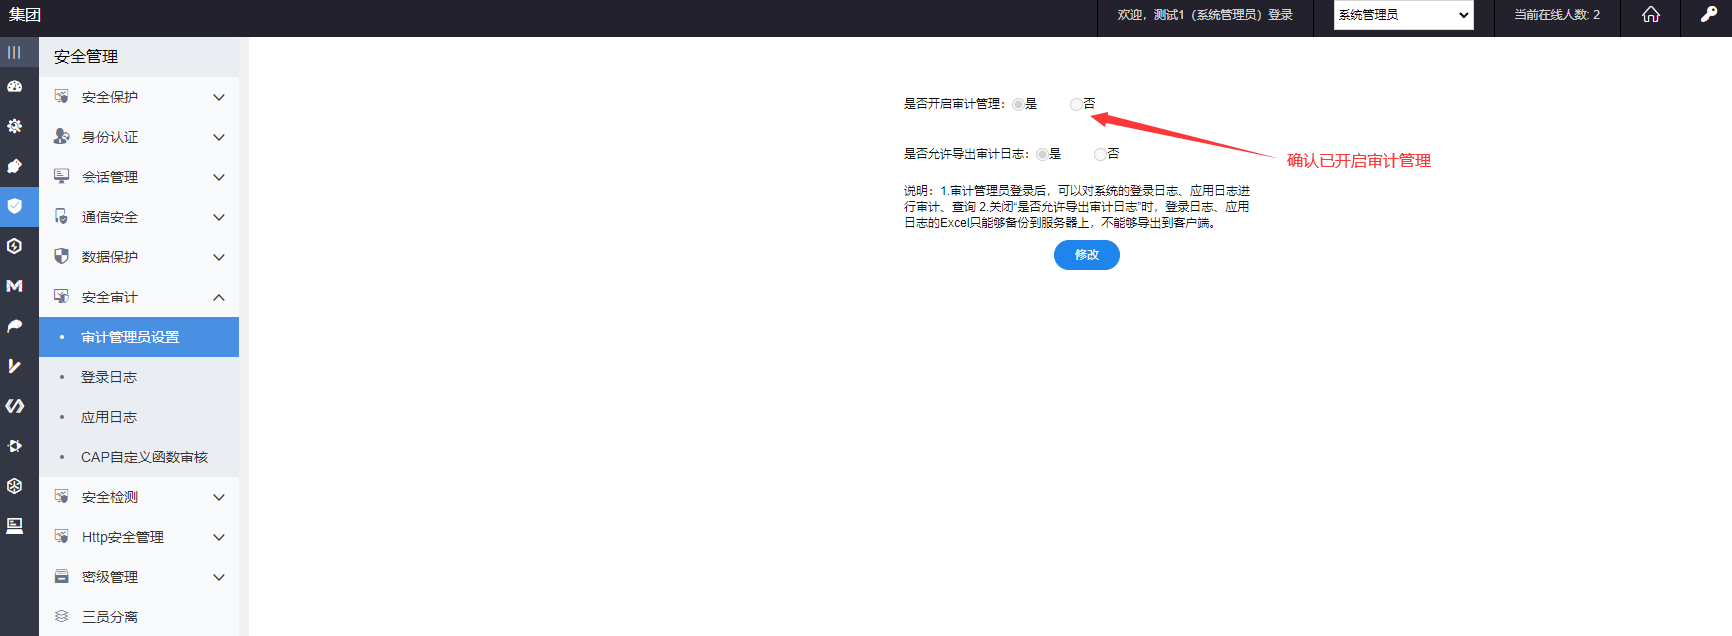Expand 安全保护 with its chevron
This screenshot has width=1732, height=636.
(x=219, y=97)
